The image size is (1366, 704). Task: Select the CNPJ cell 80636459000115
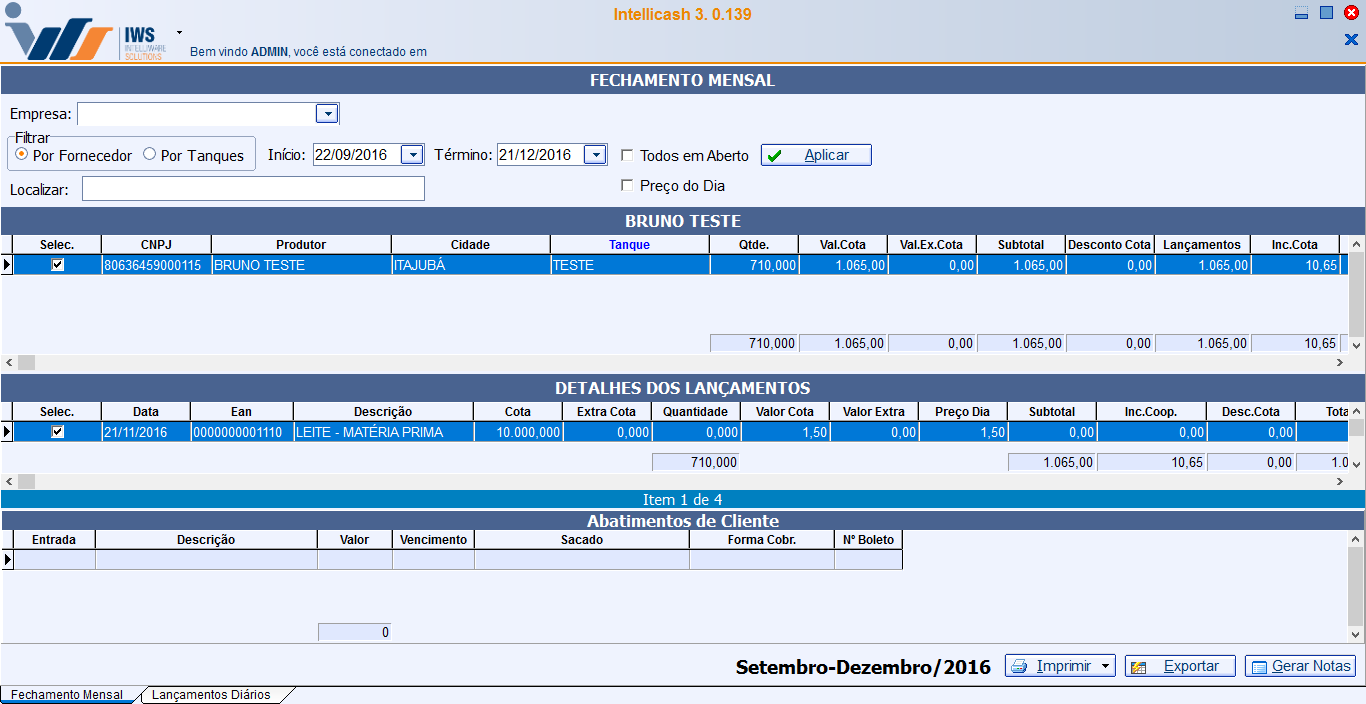(156, 265)
